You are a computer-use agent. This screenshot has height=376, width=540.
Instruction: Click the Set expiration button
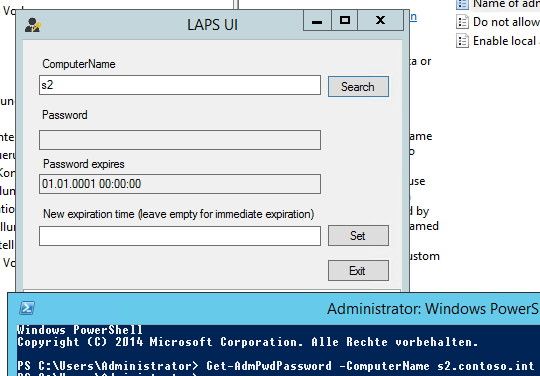point(358,236)
